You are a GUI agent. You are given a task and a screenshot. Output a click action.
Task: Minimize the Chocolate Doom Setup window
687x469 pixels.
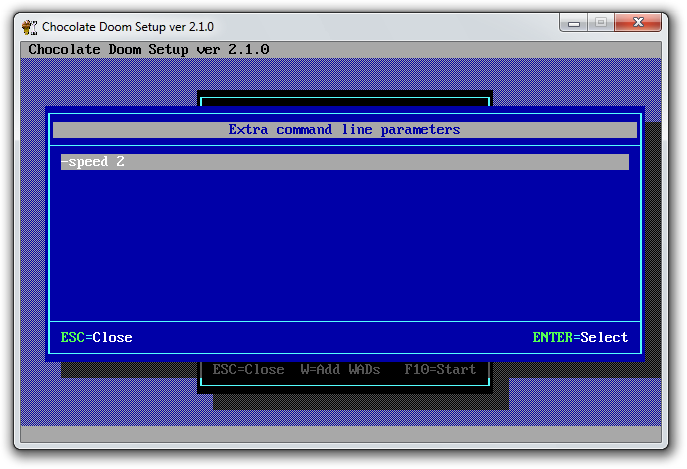tap(570, 24)
